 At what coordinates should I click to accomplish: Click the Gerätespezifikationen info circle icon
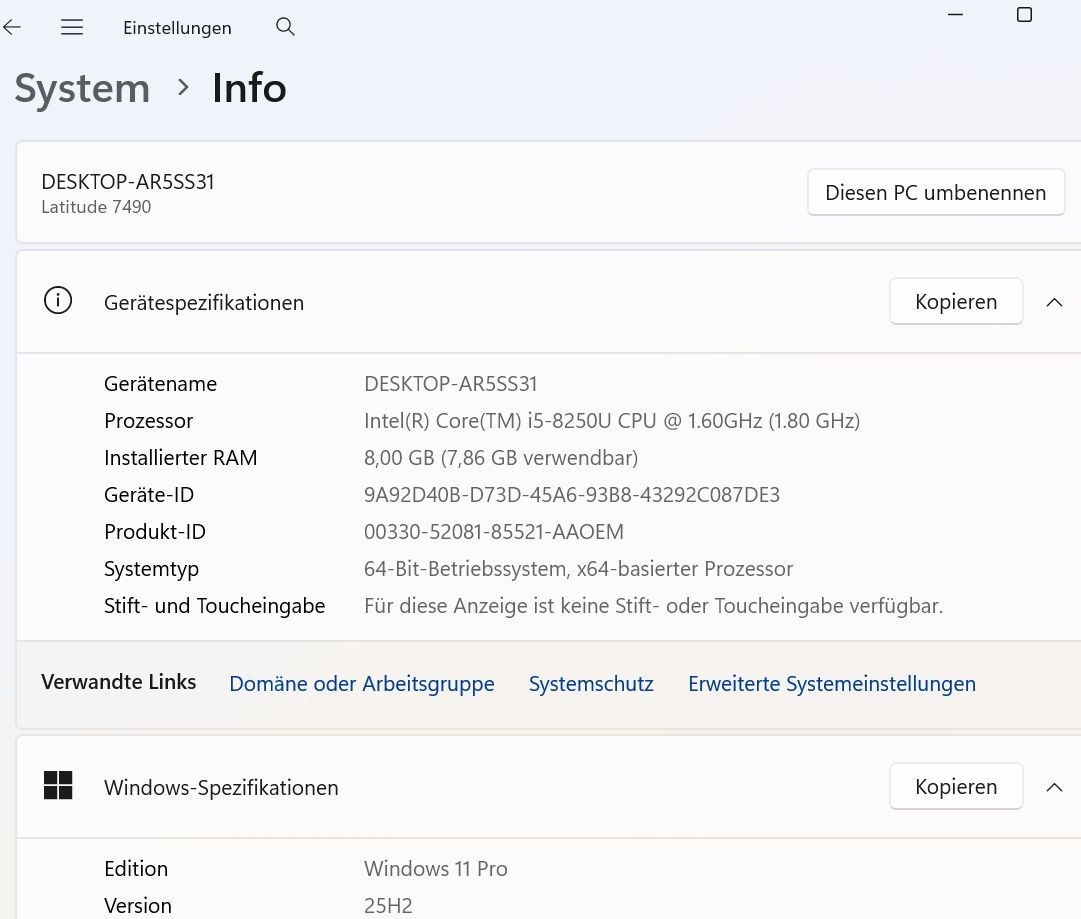(x=58, y=301)
